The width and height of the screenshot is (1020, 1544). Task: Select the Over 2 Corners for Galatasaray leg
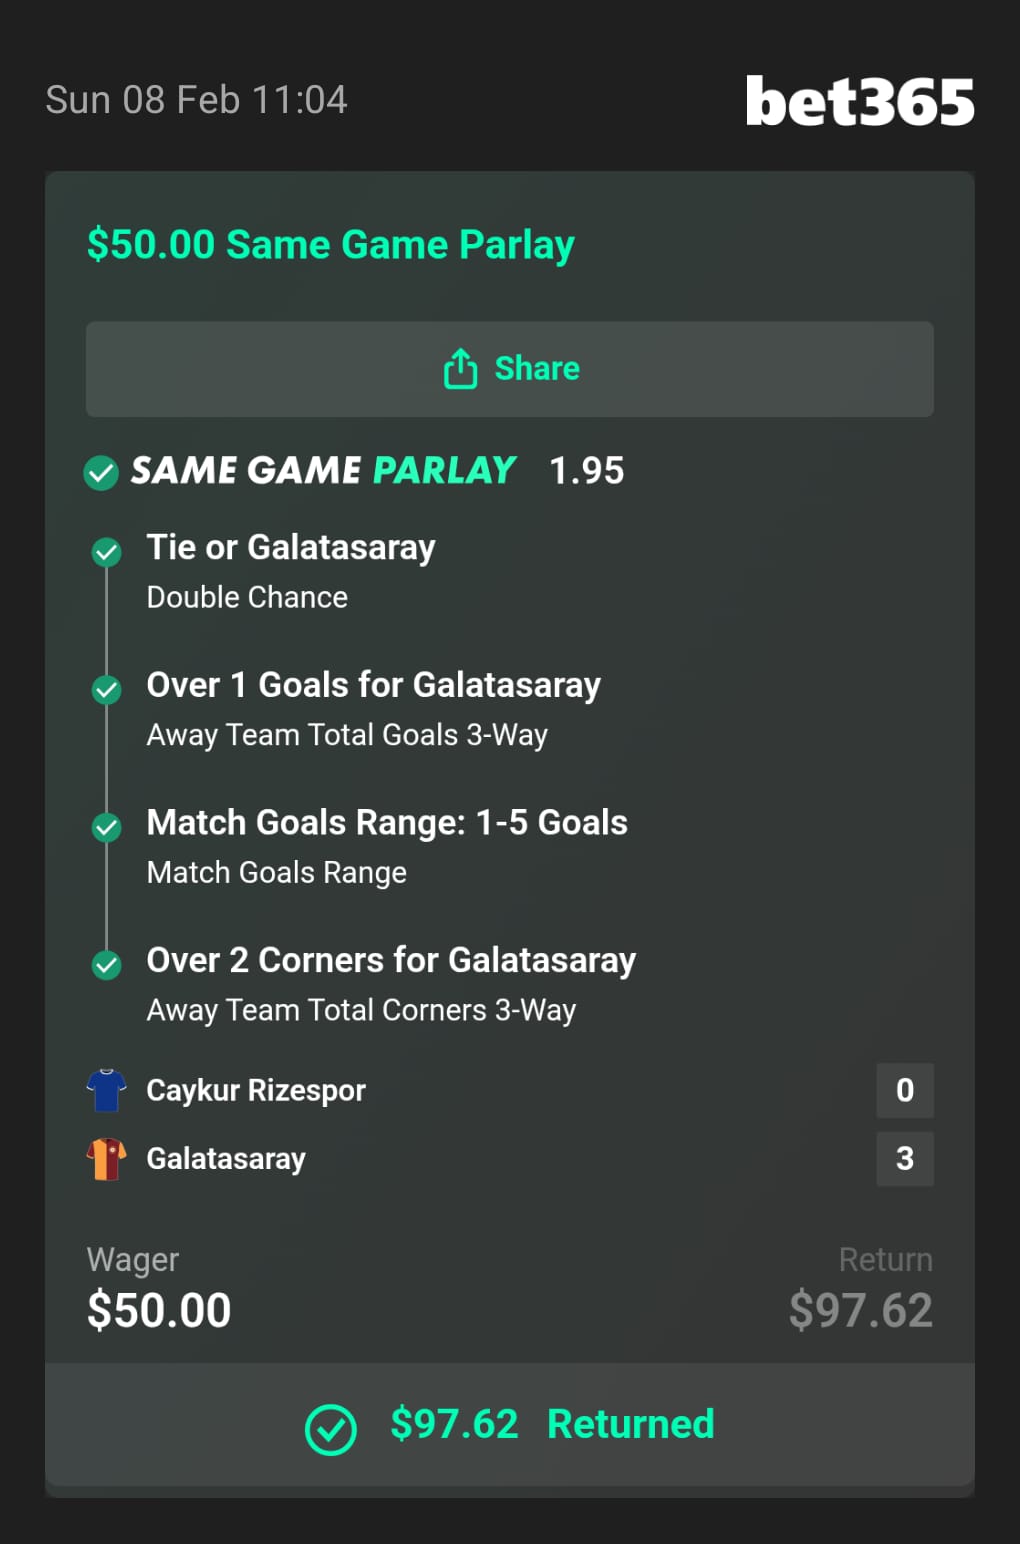(391, 960)
